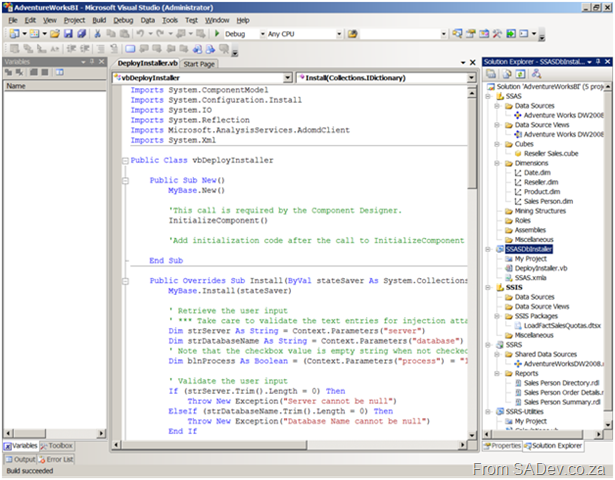615x480 pixels.
Task: Click the Undo arrow icon
Action: pos(140,34)
